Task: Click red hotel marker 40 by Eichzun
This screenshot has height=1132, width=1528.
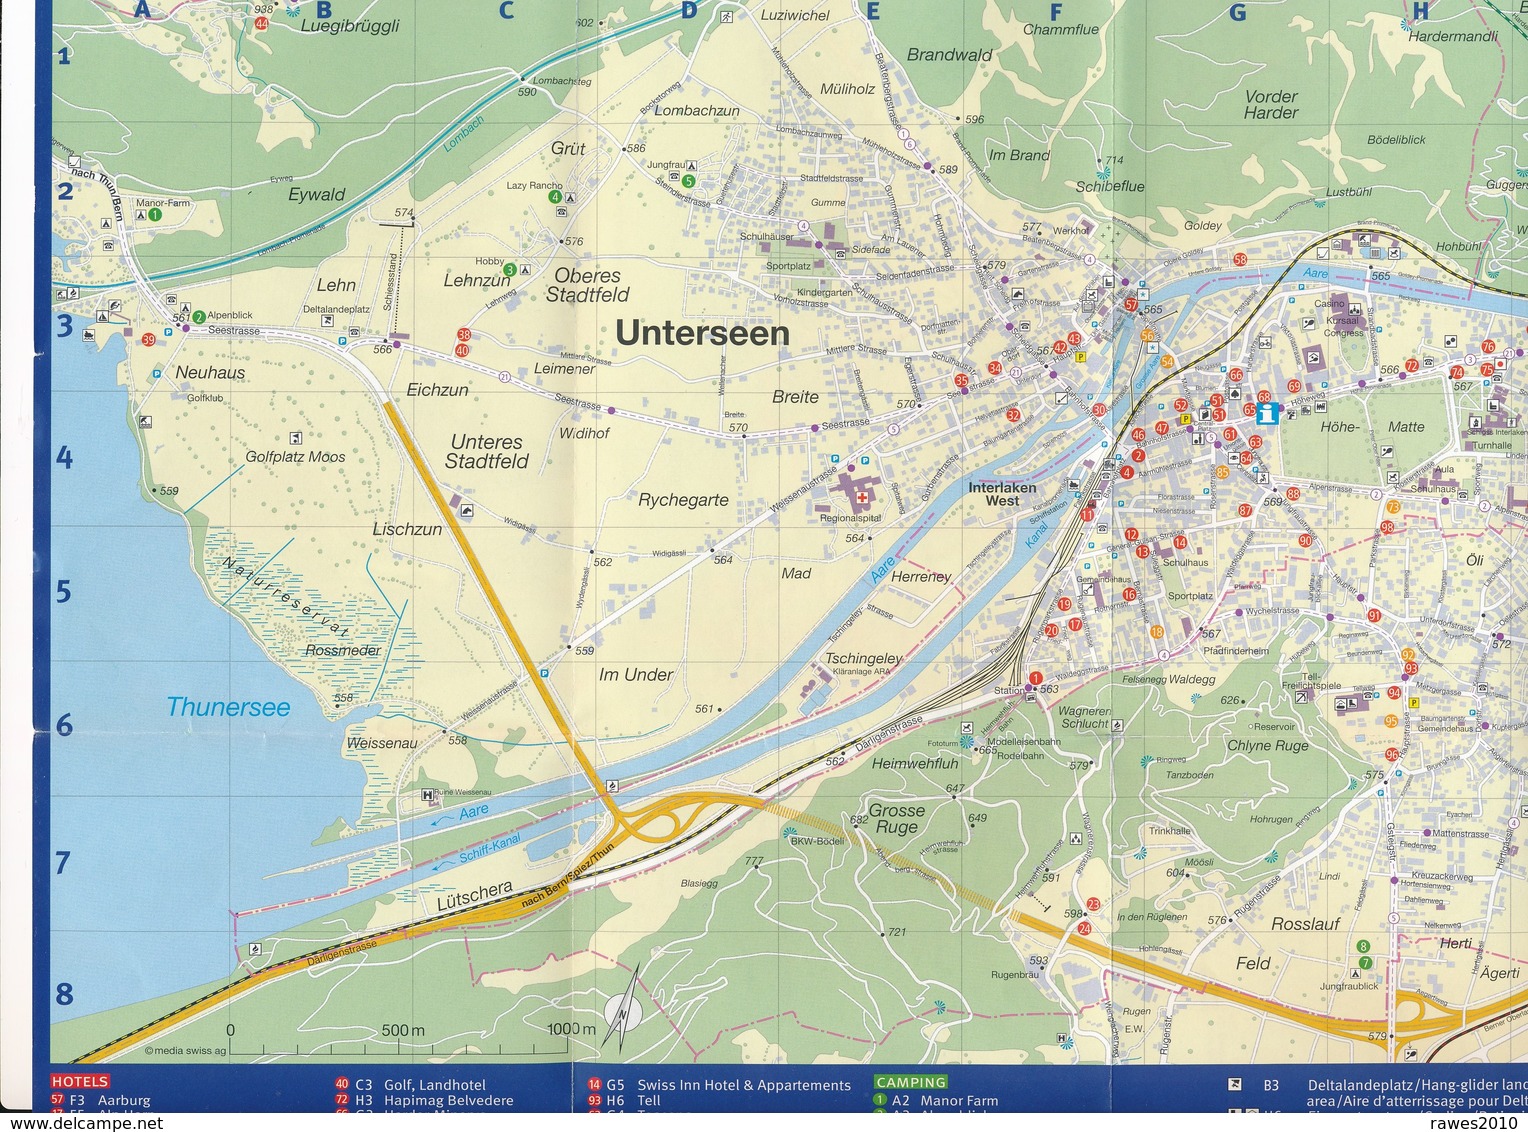Action: pyautogui.click(x=463, y=350)
